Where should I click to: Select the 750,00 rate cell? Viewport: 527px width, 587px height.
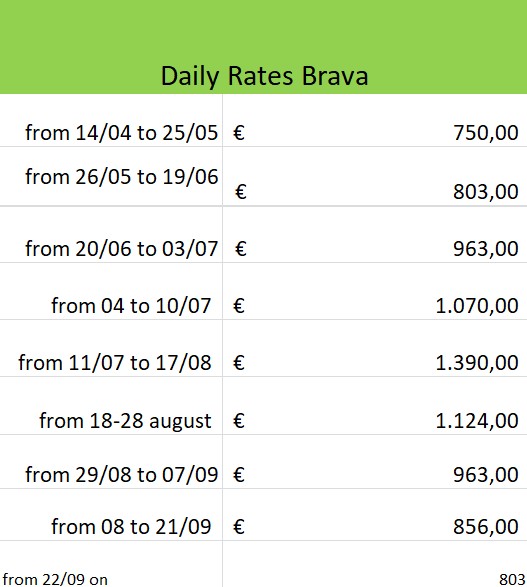pos(375,121)
